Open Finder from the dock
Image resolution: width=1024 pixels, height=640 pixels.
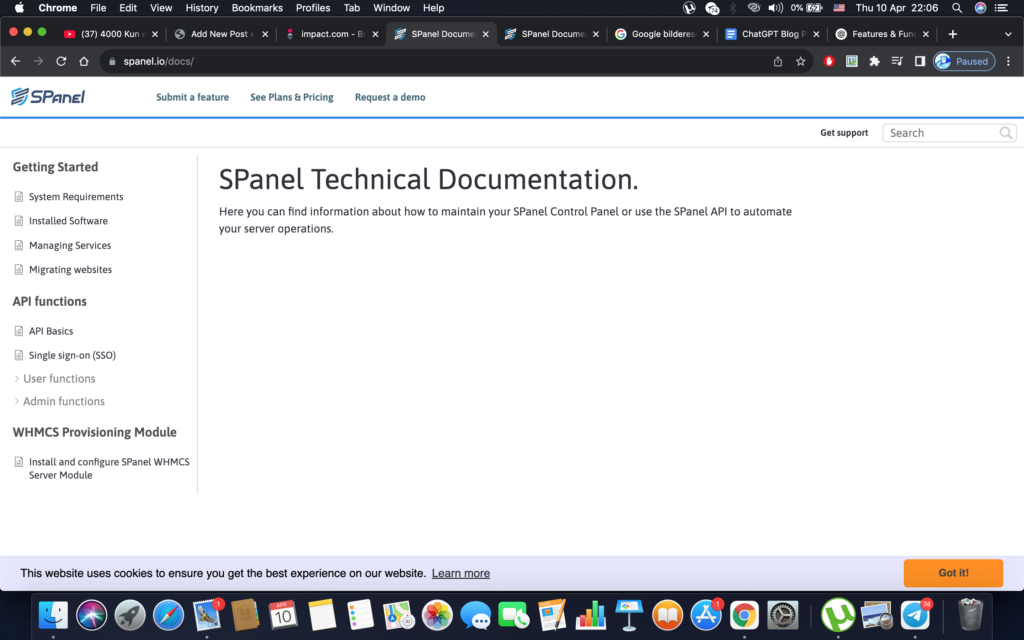click(54, 615)
